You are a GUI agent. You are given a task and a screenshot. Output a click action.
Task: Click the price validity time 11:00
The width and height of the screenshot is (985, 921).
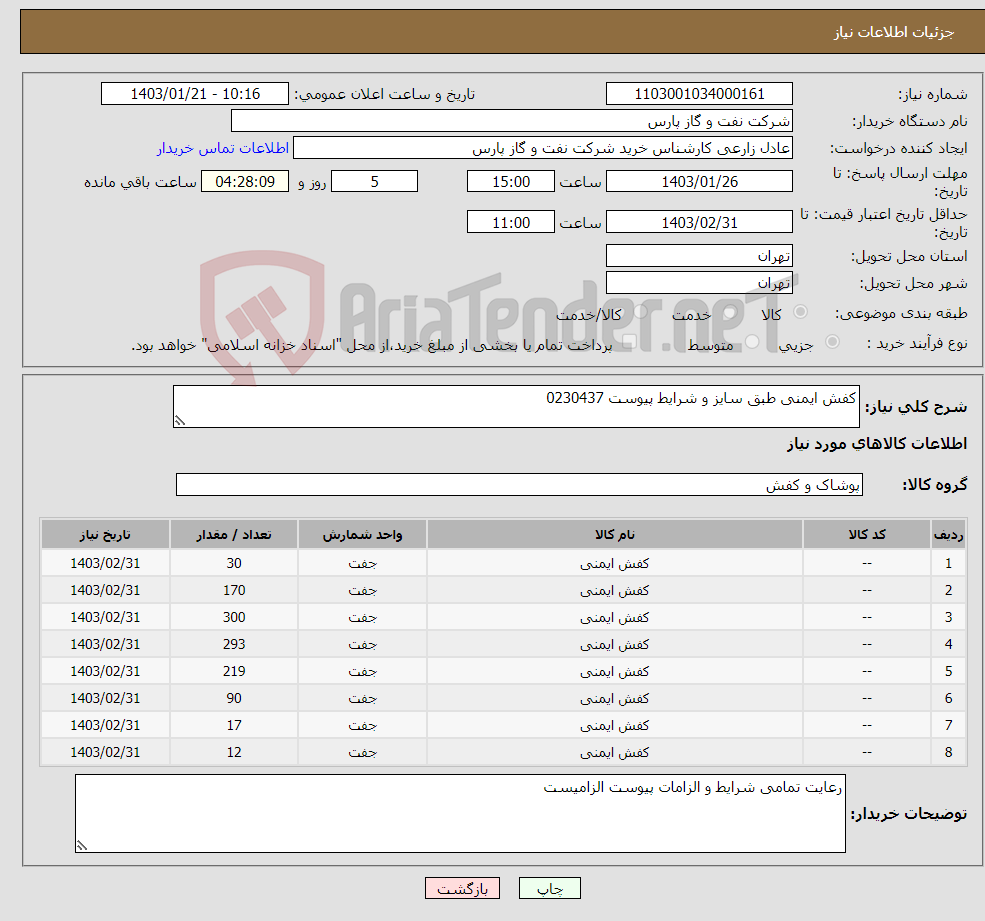511,222
